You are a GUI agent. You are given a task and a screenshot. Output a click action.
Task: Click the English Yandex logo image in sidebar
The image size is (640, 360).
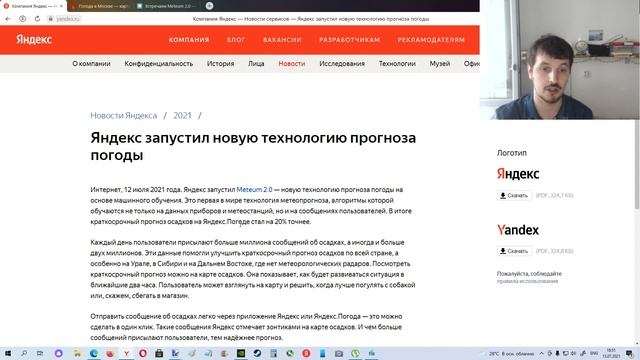coord(518,230)
